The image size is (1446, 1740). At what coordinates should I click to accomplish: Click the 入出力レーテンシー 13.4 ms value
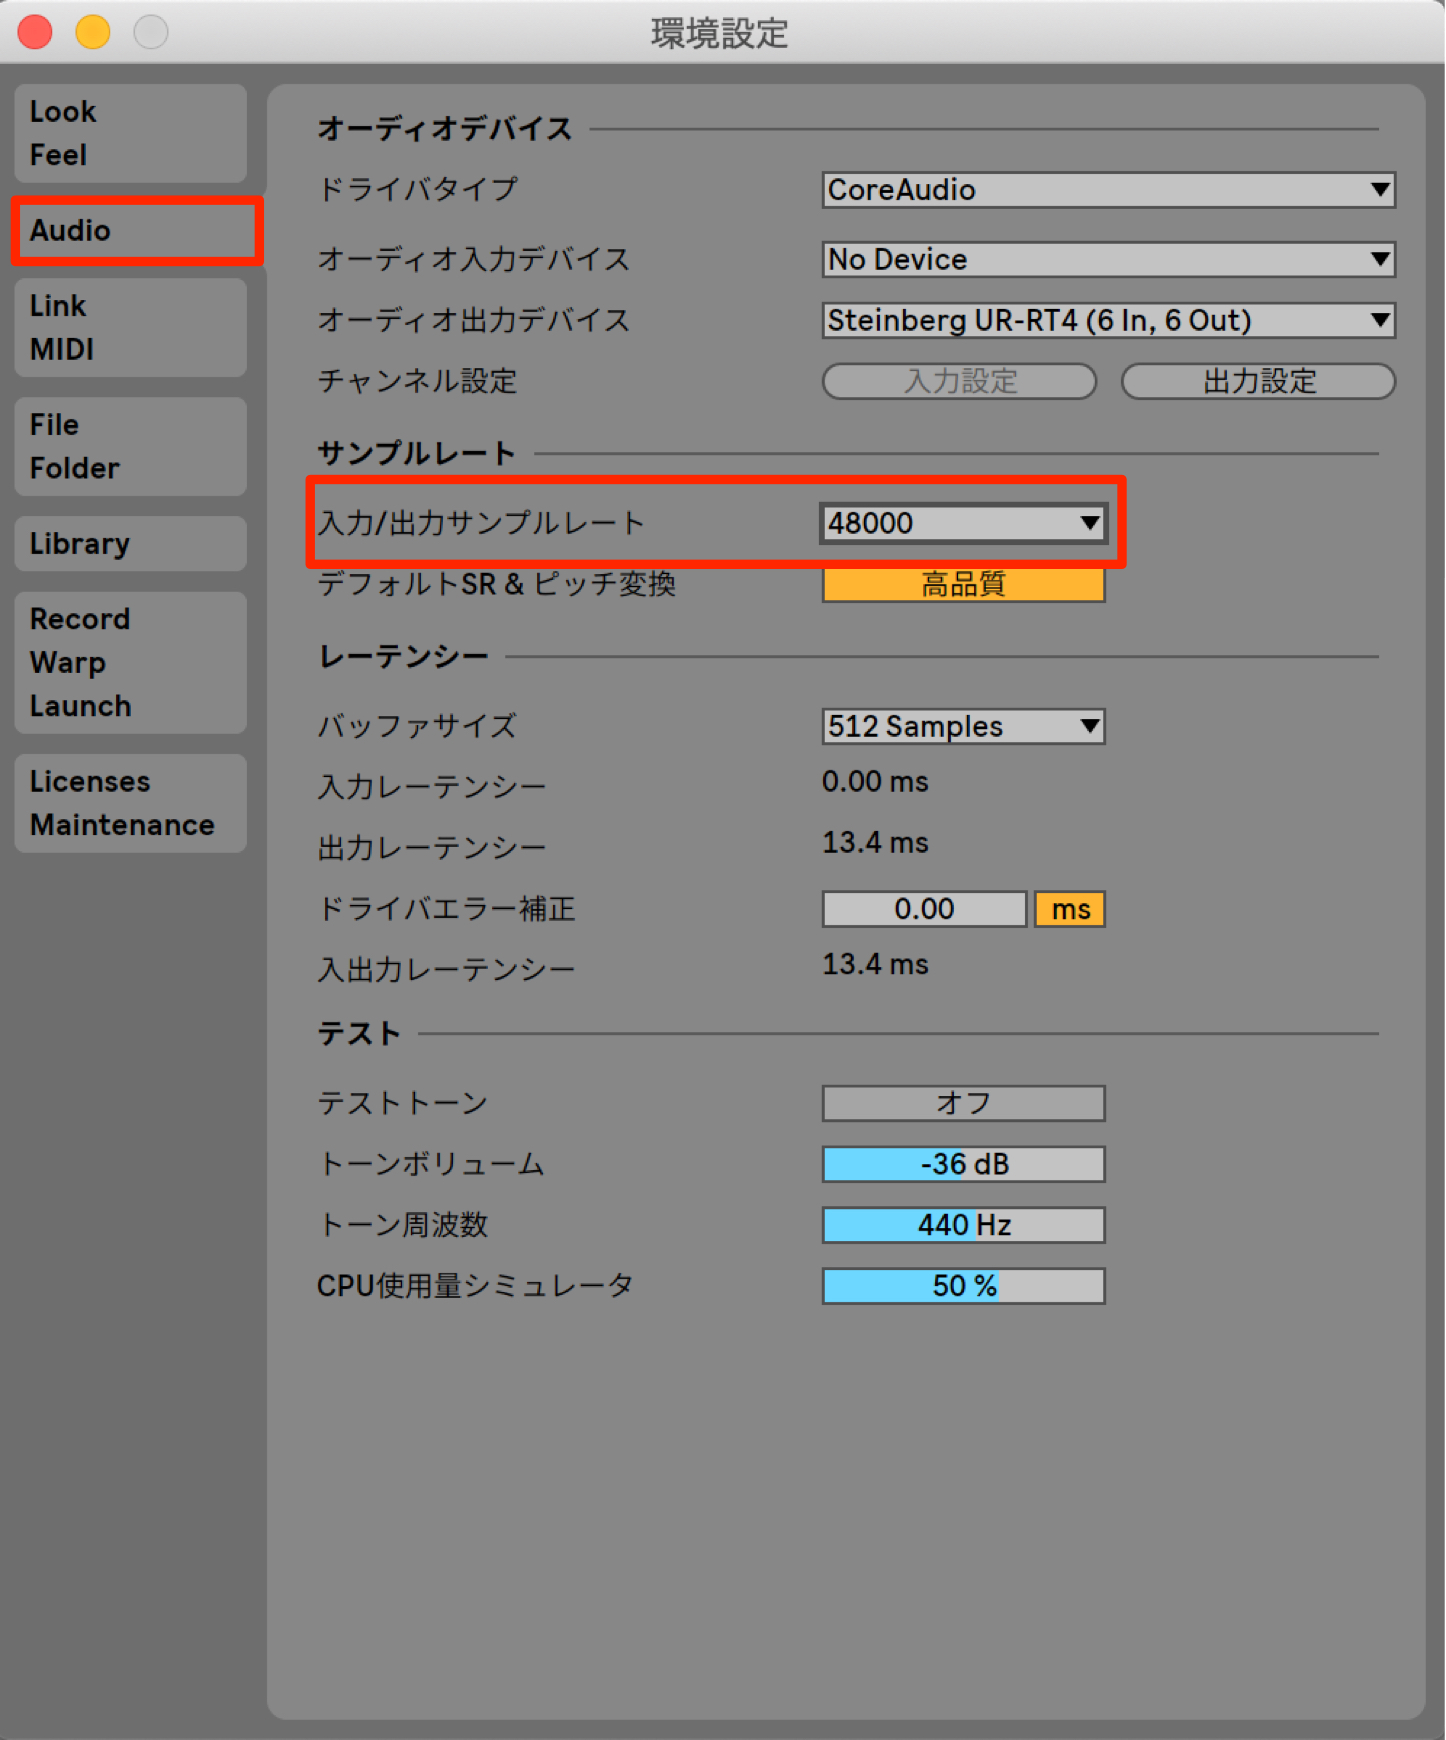875,965
